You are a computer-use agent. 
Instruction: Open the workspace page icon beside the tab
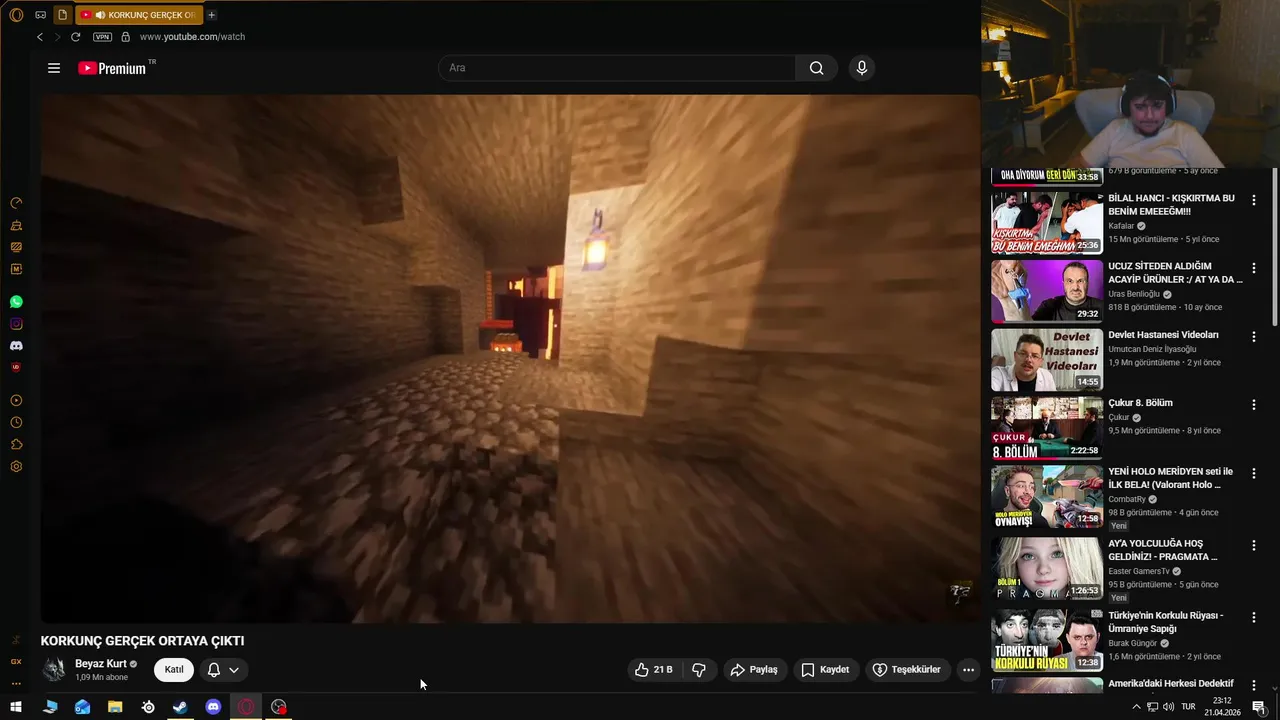point(62,15)
